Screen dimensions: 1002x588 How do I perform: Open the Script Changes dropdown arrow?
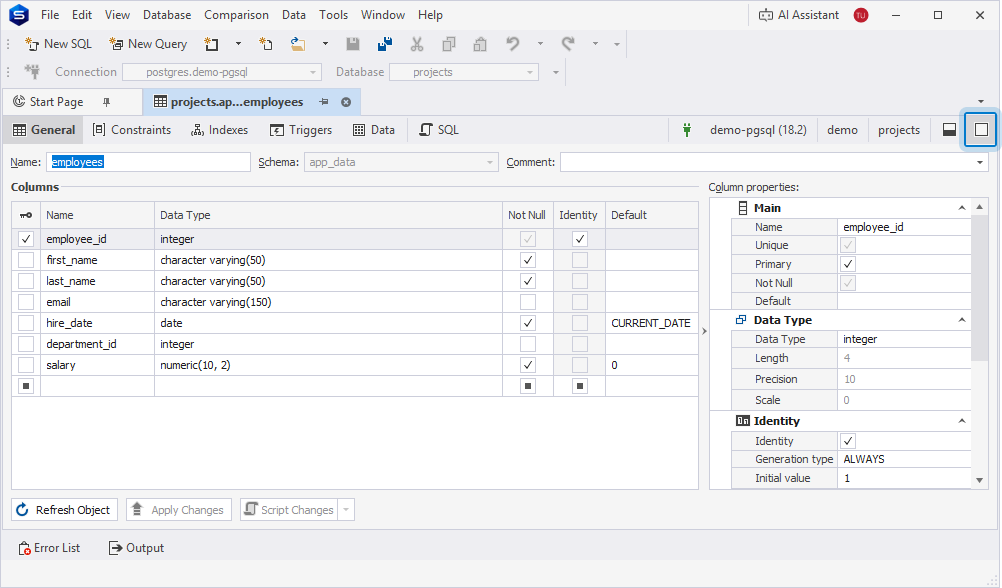pos(346,509)
